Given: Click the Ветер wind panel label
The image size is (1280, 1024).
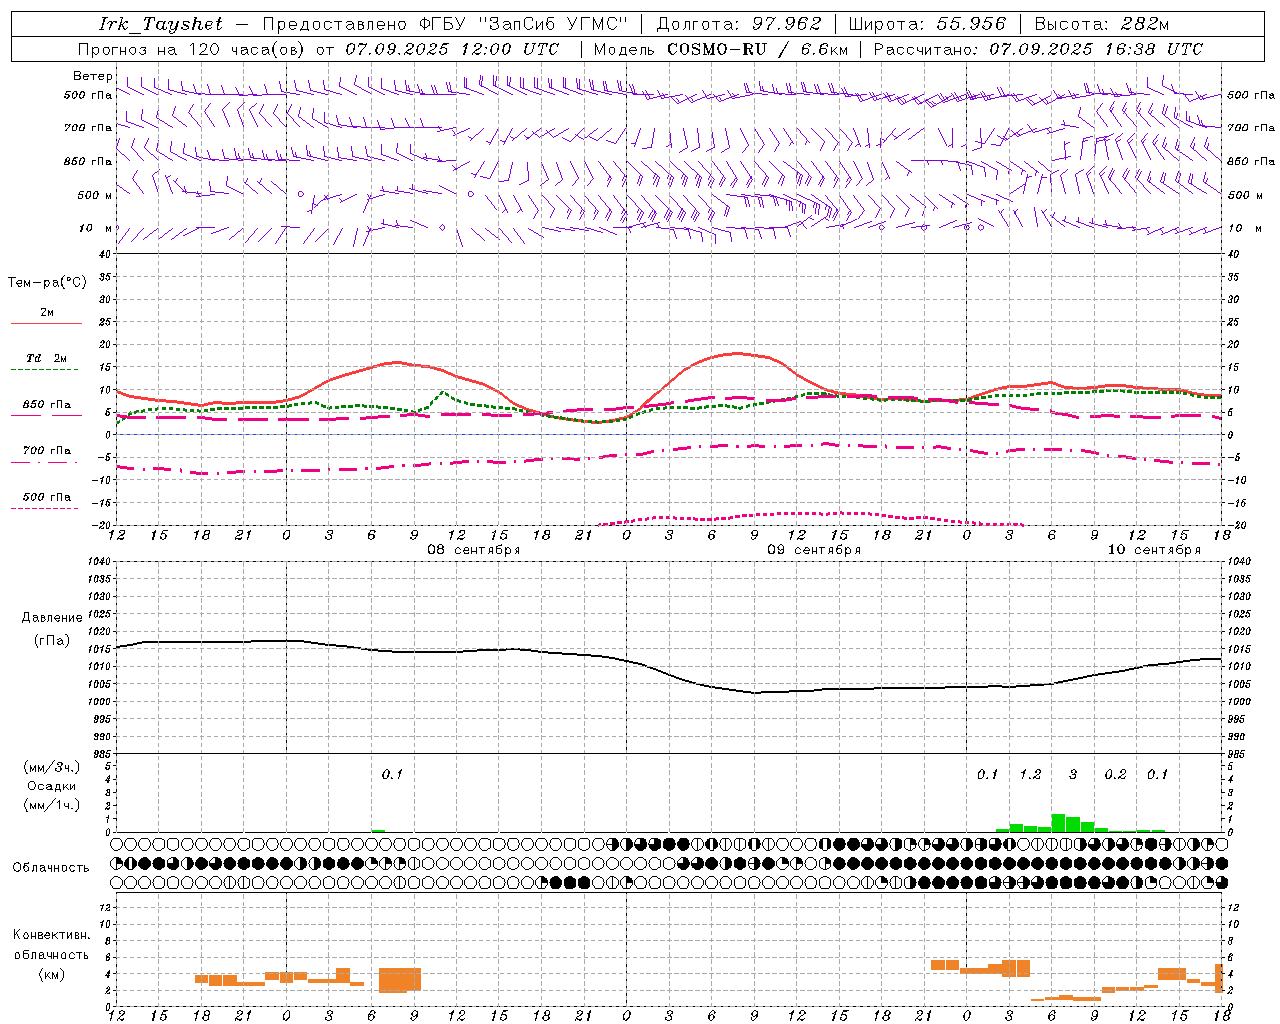Looking at the screenshot, I should pyautogui.click(x=93, y=76).
